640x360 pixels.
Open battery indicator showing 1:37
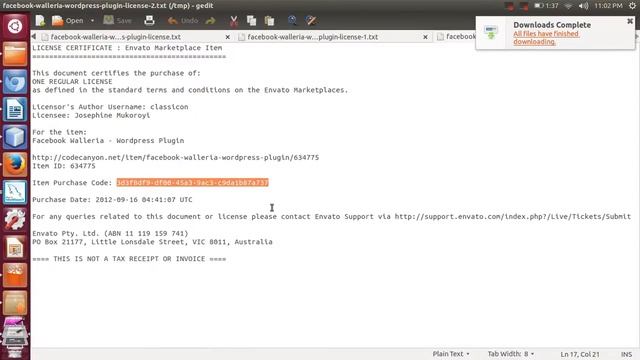coord(546,6)
